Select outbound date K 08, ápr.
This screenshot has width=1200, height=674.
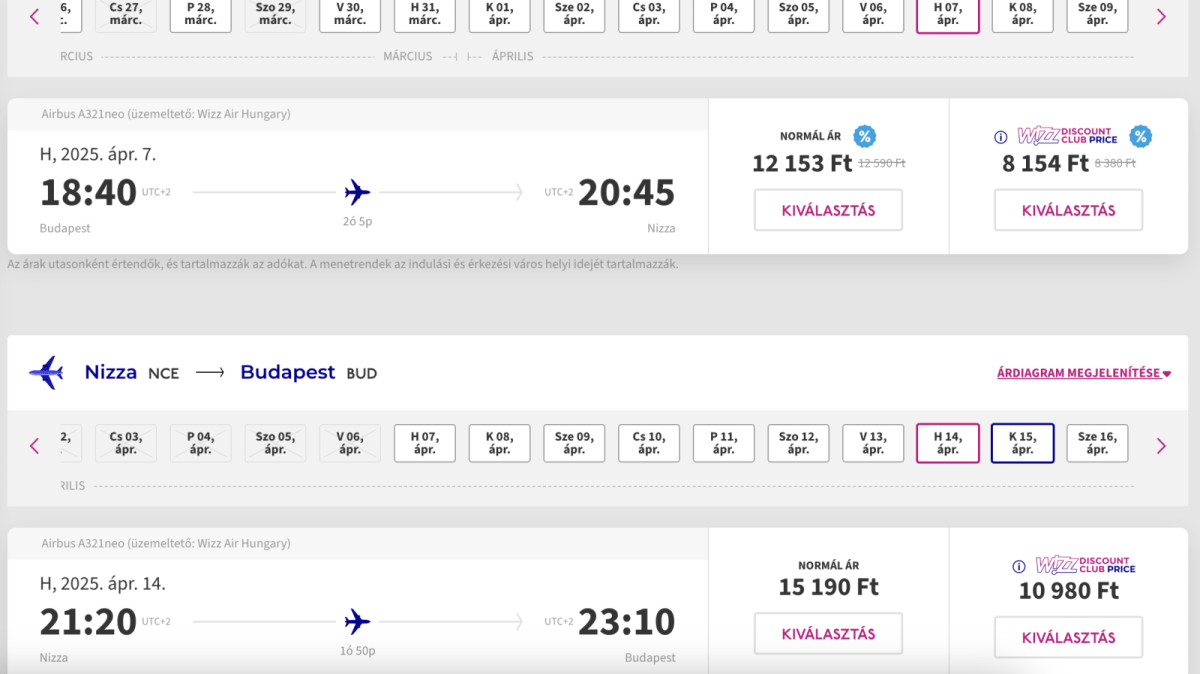click(x=1022, y=14)
